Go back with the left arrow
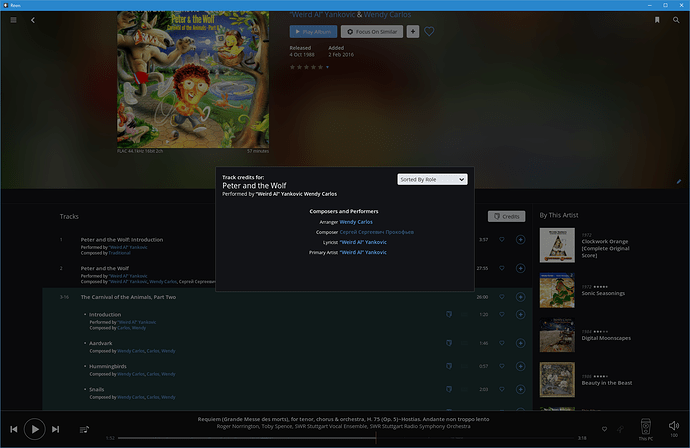This screenshot has height=448, width=690. coord(33,20)
